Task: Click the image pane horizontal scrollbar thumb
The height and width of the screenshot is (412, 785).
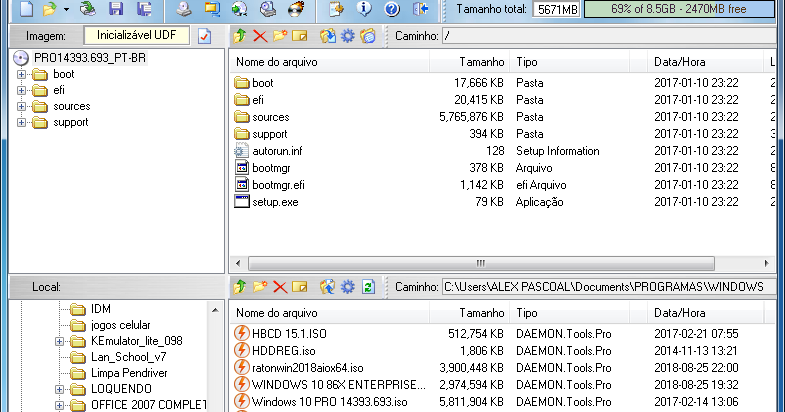Action: coord(481,263)
